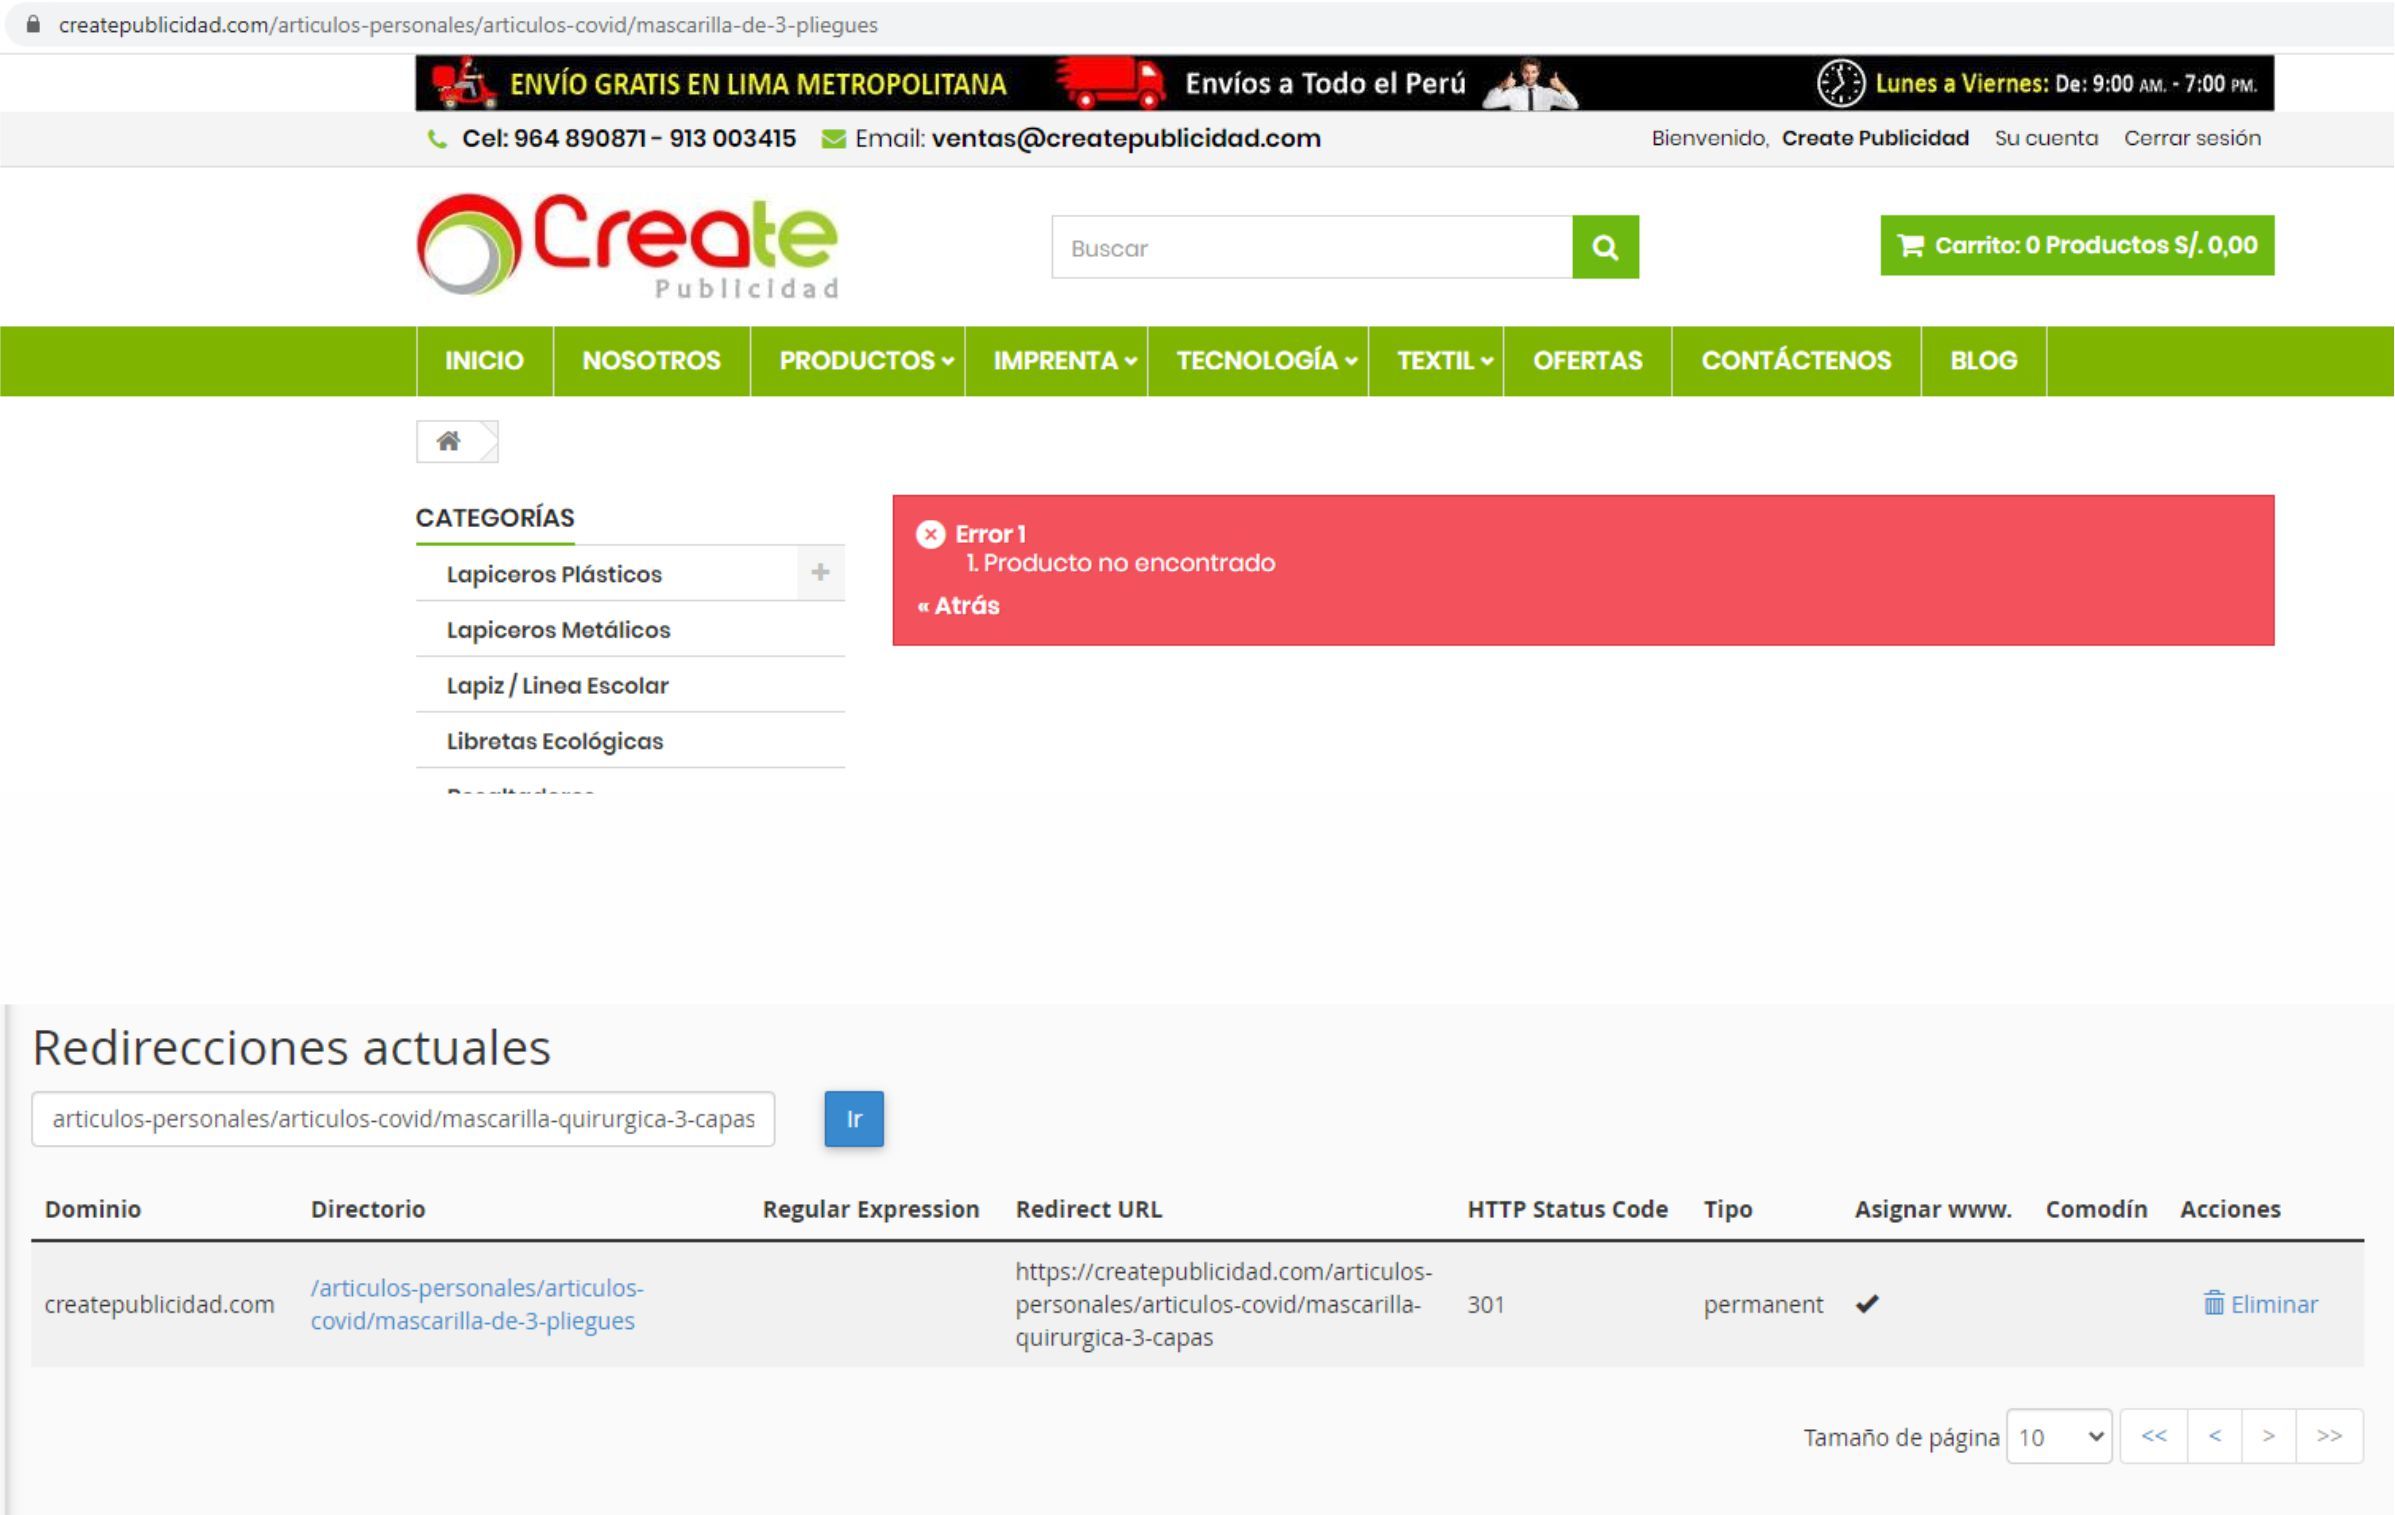Go to last page with >> button
Viewport: 2395px width, 1515px height.
(2330, 1436)
